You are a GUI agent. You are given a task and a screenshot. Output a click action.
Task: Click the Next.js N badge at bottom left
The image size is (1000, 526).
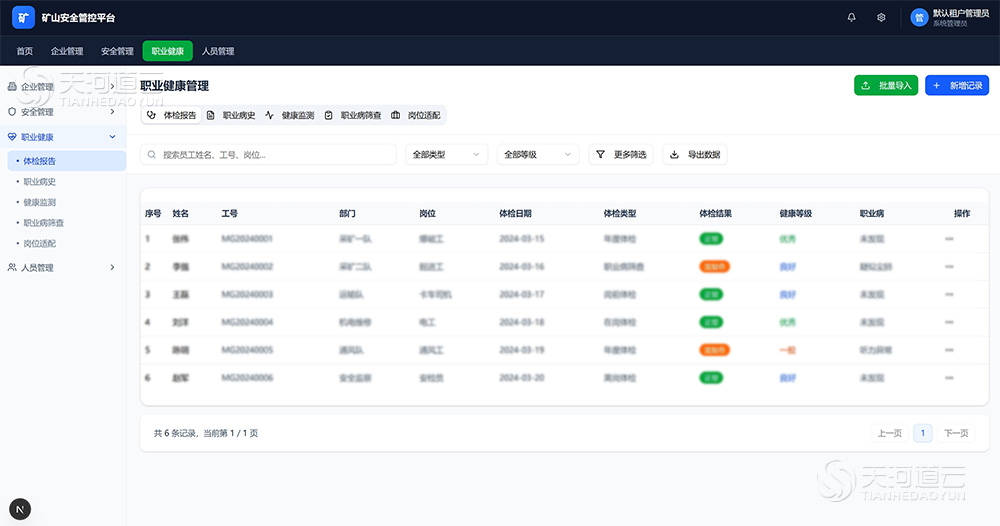click(20, 509)
